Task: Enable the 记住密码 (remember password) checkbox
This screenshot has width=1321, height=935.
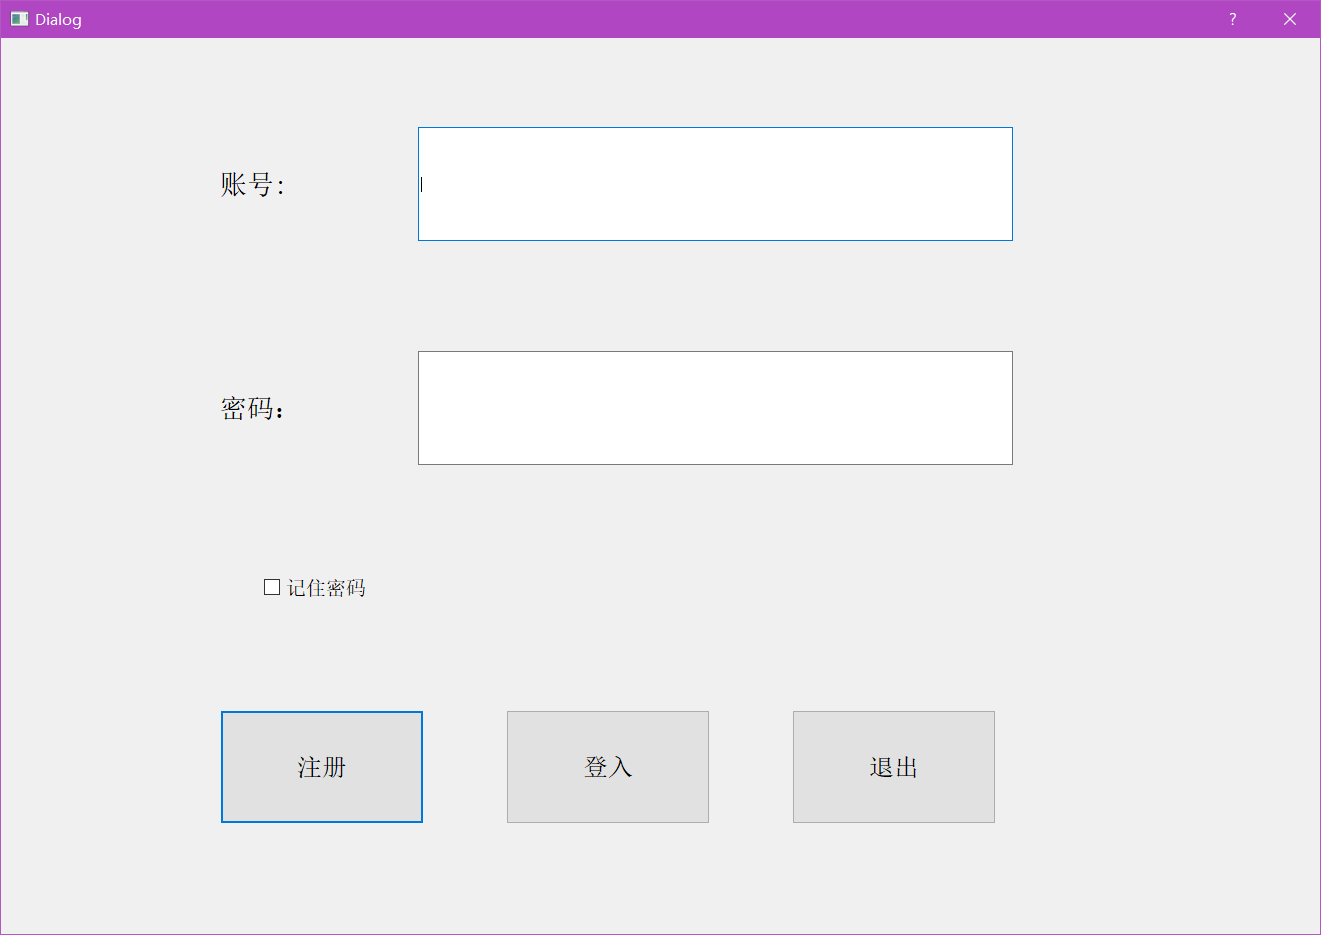Action: click(x=271, y=586)
